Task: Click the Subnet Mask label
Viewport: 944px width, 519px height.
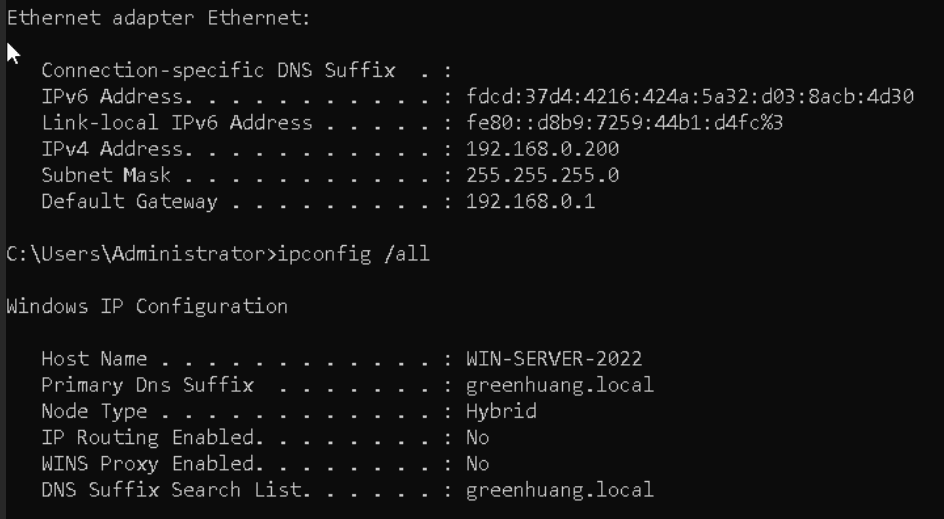Action: [x=106, y=175]
